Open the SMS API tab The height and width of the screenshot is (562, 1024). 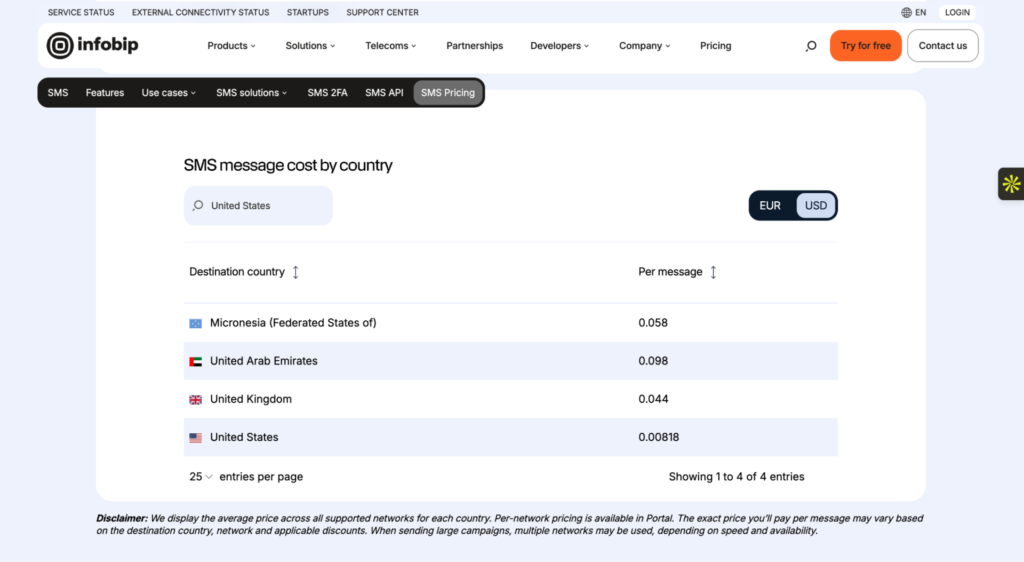(x=384, y=93)
